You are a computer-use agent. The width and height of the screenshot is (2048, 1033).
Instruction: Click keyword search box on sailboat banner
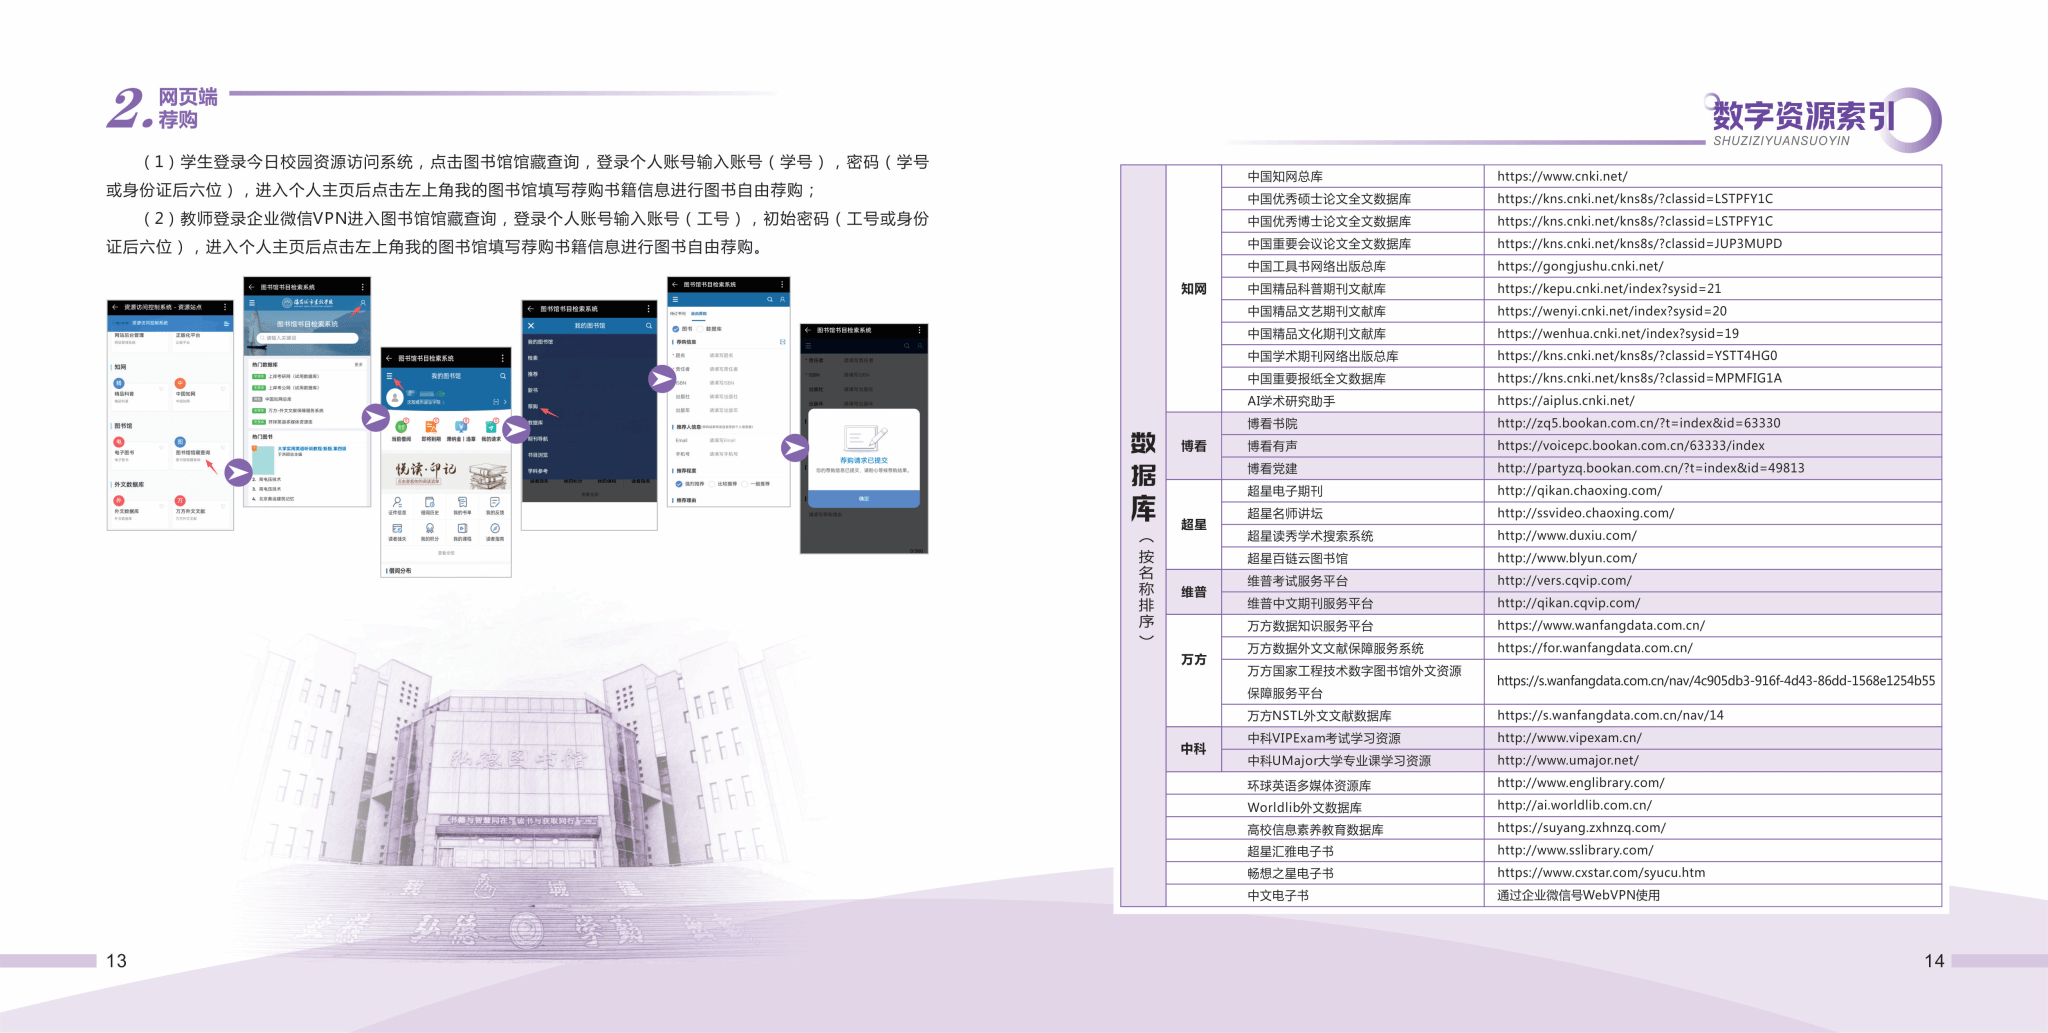click(x=307, y=338)
